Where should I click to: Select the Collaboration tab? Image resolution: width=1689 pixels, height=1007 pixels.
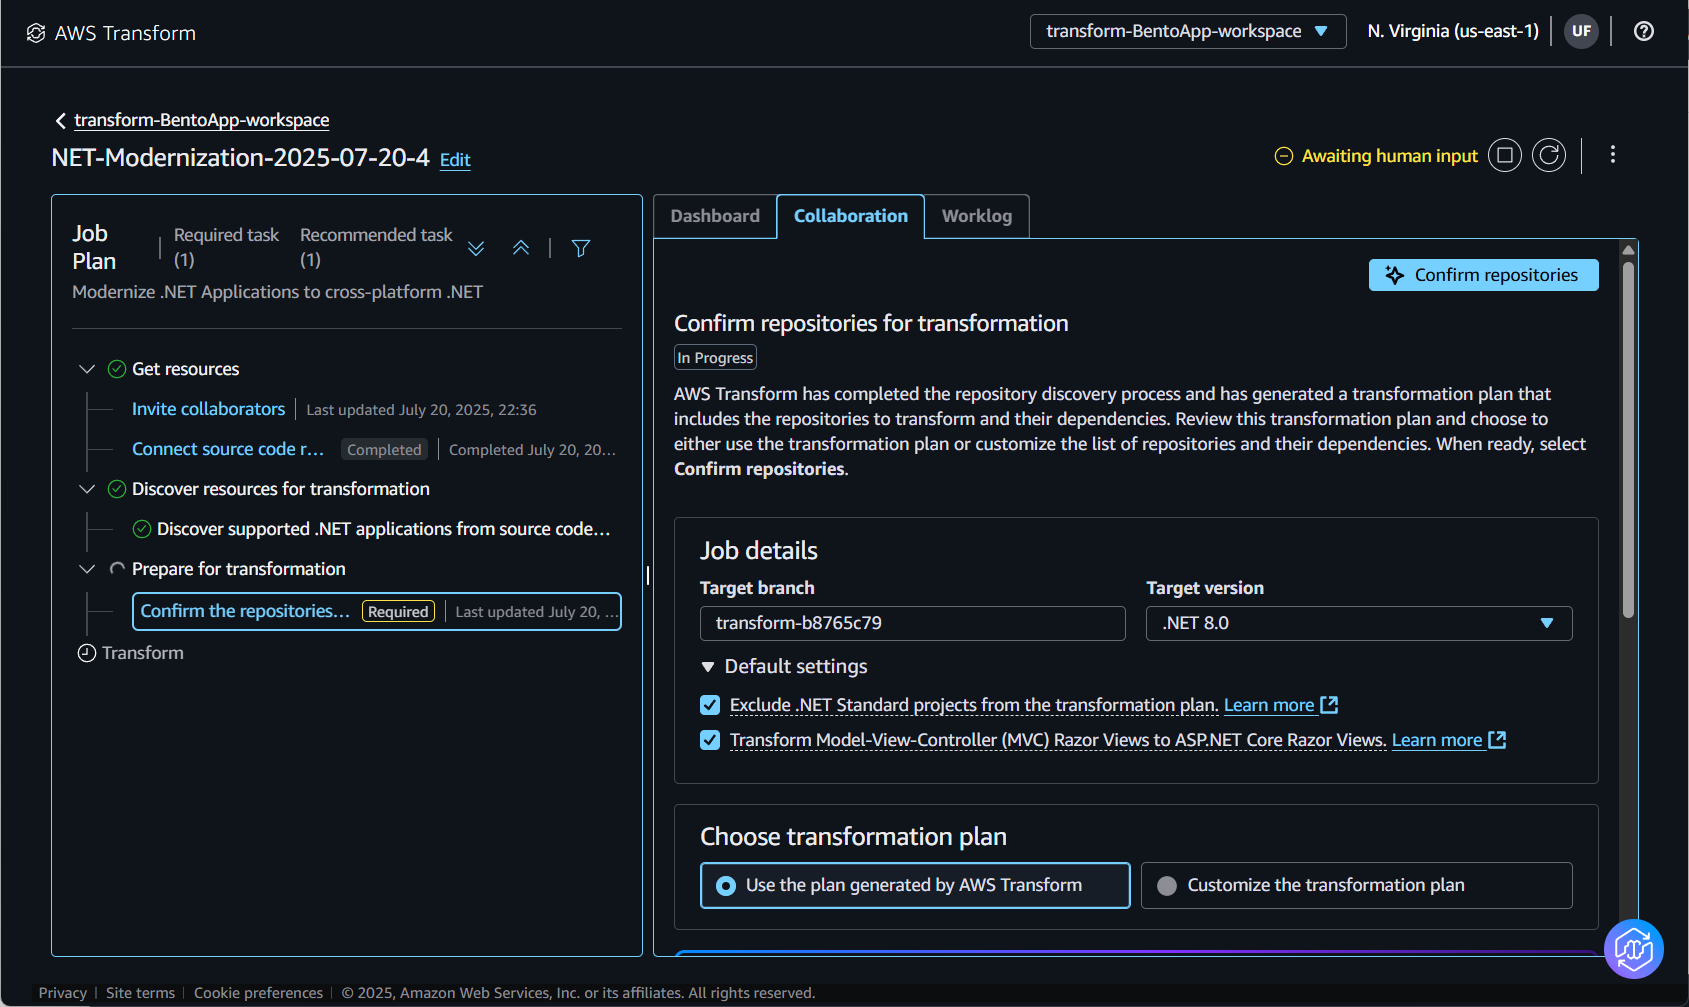851,216
